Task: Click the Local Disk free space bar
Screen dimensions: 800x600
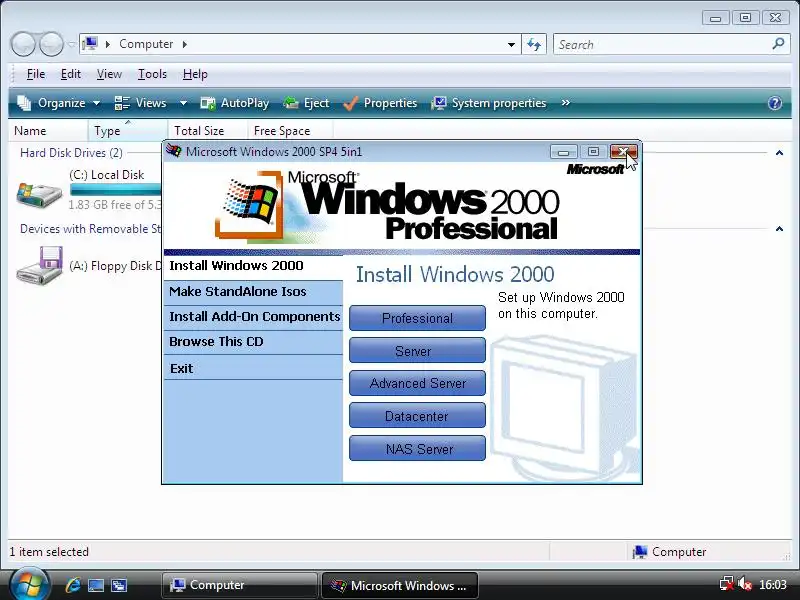Action: point(116,190)
